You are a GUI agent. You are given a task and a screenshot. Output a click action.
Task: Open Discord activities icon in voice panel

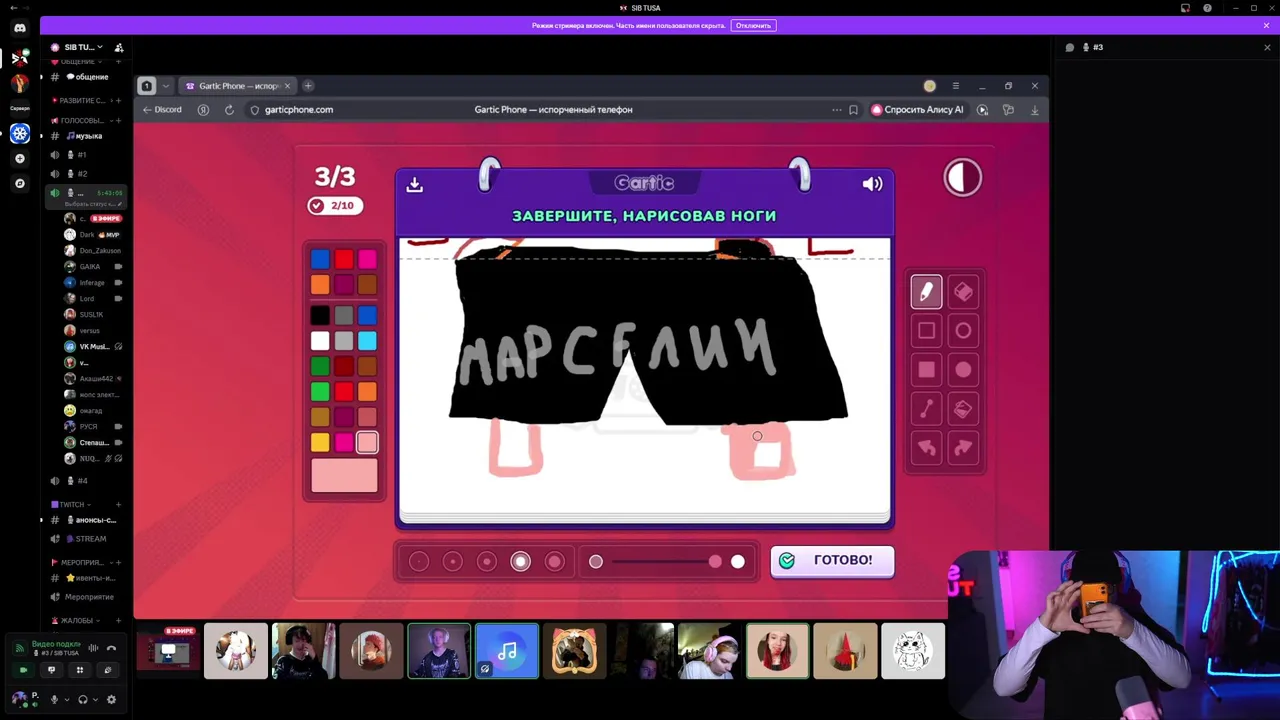(x=80, y=670)
